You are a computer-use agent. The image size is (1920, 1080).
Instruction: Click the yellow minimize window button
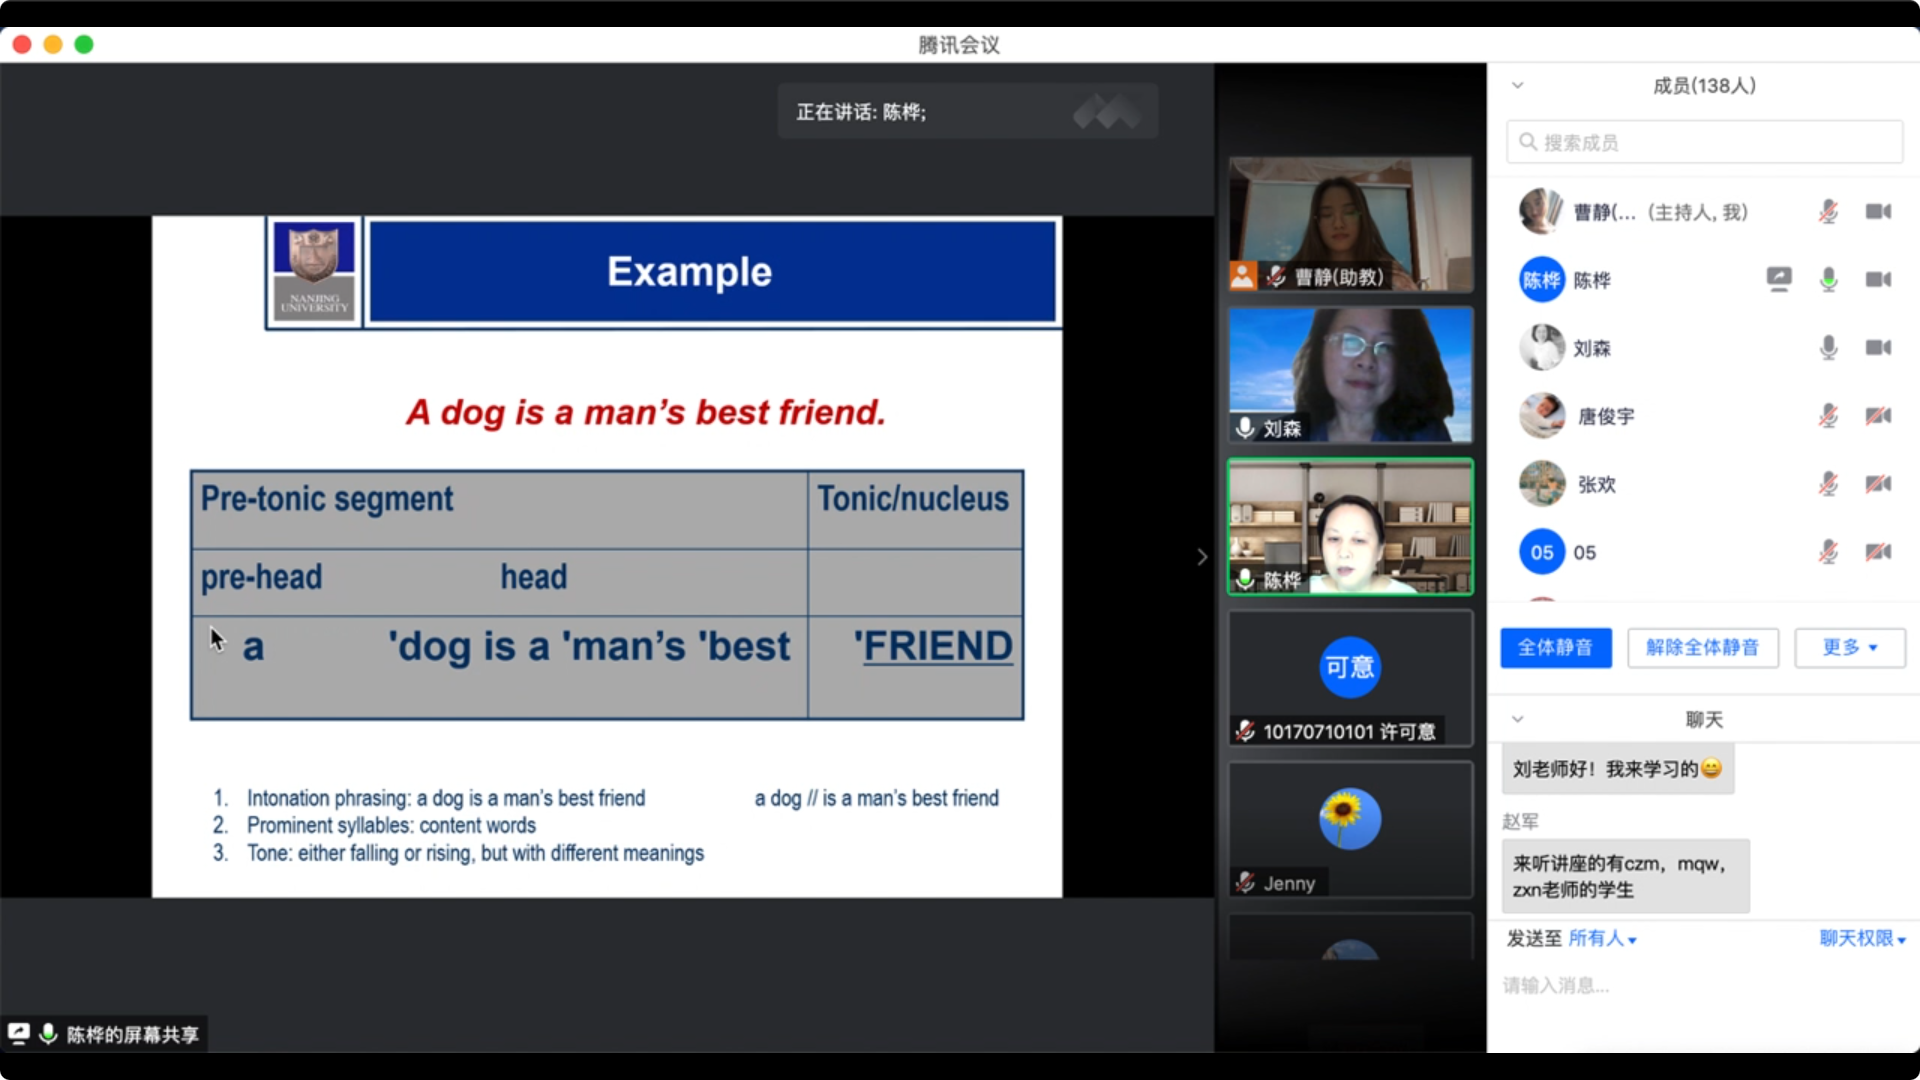click(53, 45)
